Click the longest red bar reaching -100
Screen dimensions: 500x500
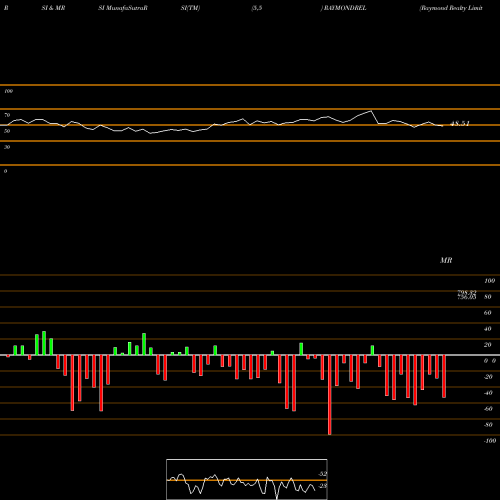(330, 395)
